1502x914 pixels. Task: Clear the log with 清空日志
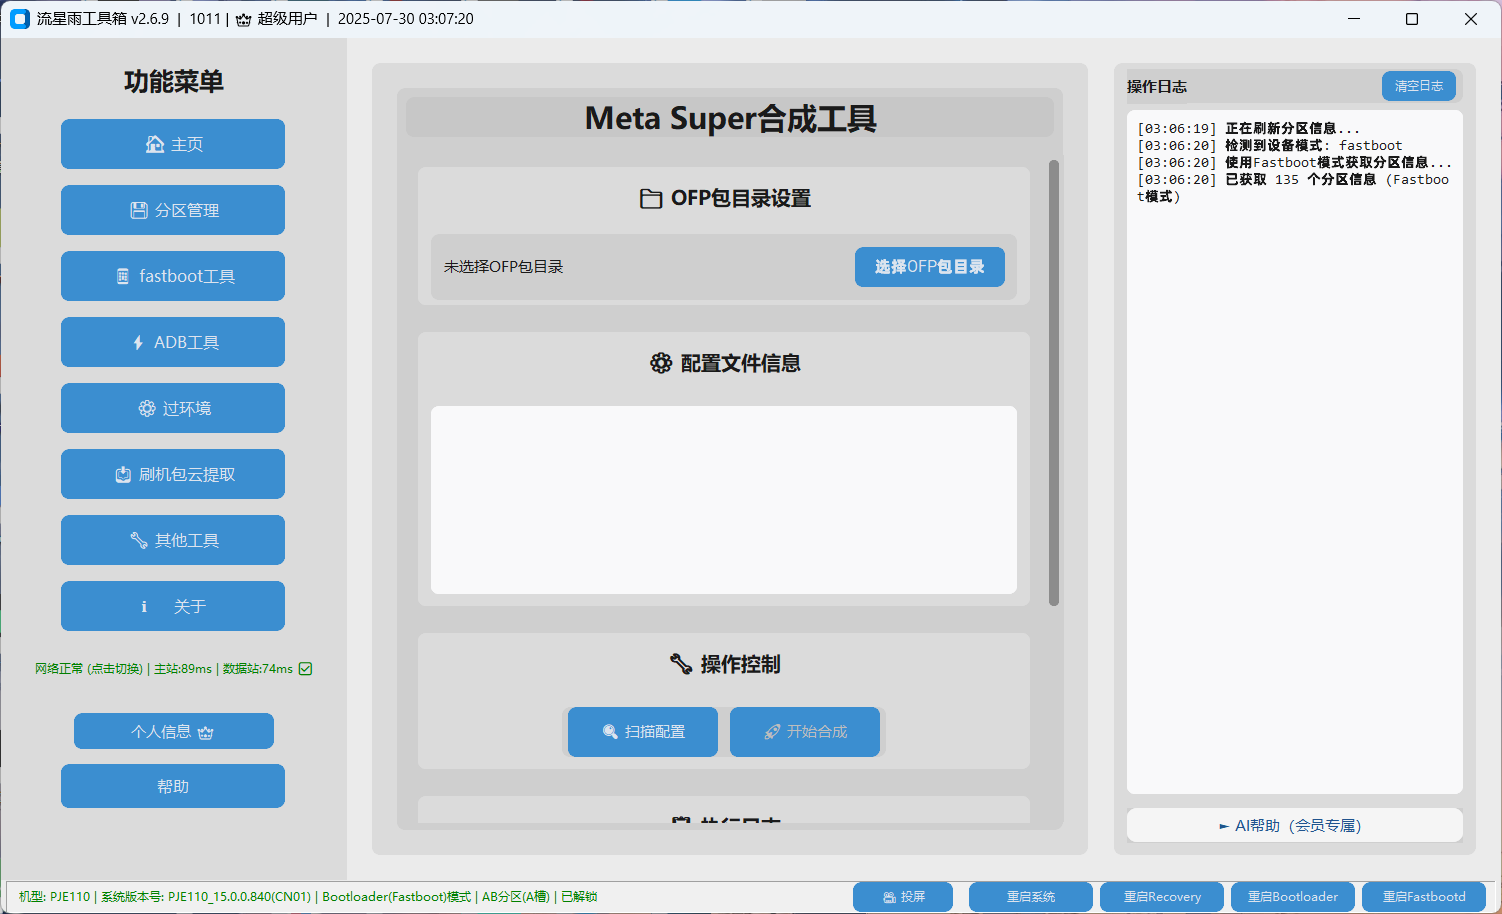click(x=1418, y=86)
